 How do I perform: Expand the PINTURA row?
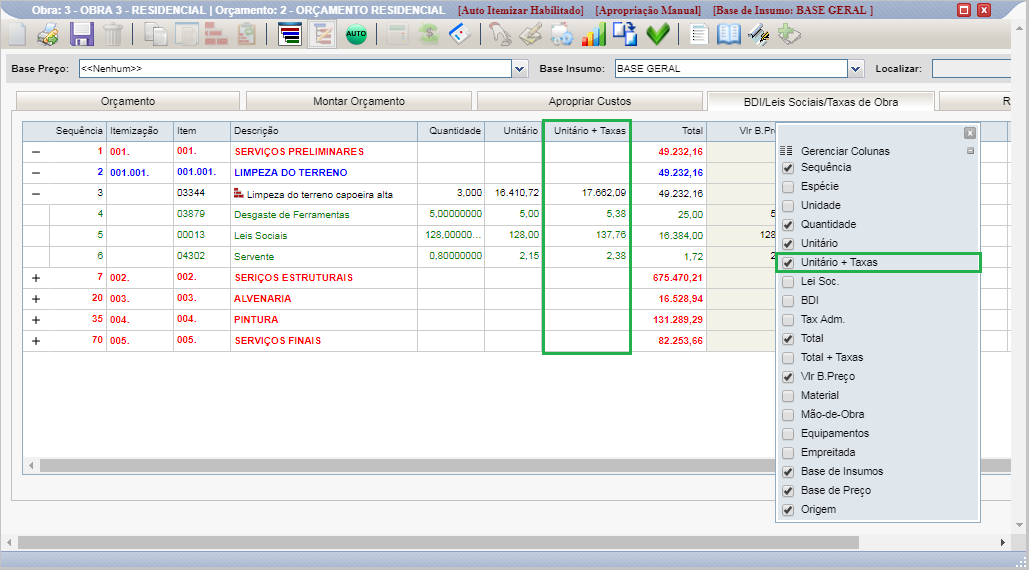coord(36,319)
